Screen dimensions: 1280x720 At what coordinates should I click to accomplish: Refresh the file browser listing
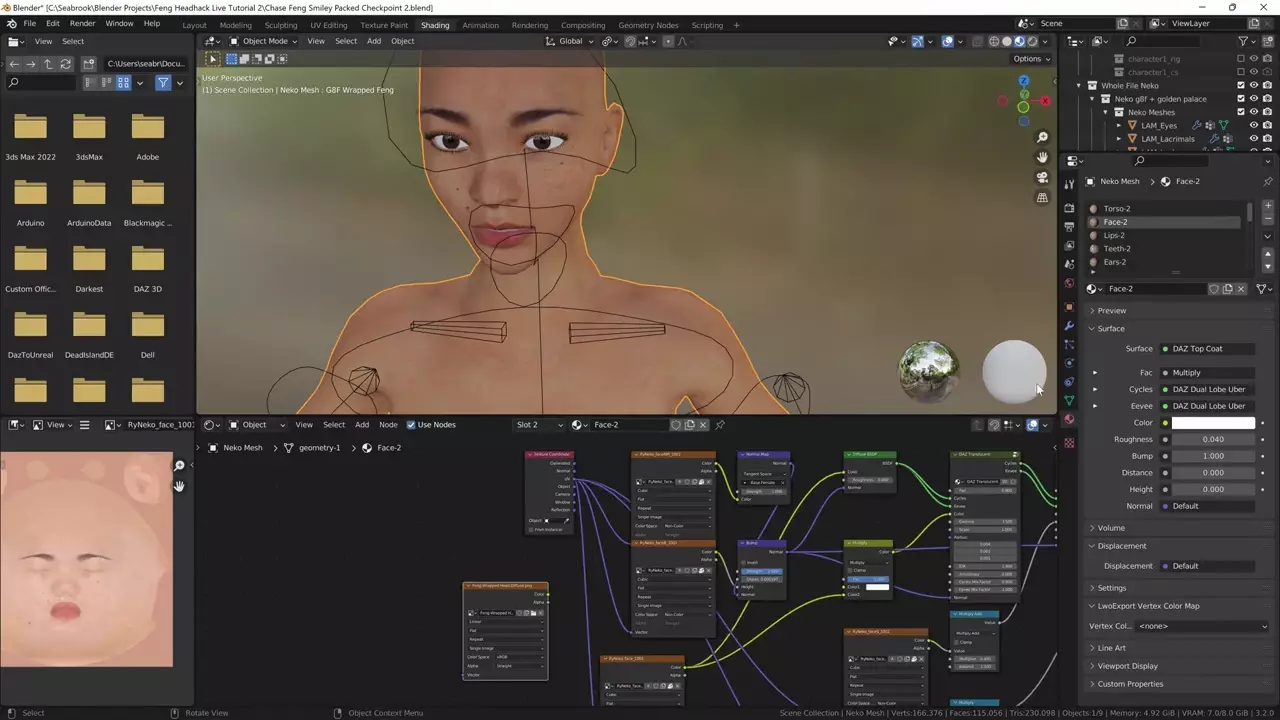pos(66,63)
